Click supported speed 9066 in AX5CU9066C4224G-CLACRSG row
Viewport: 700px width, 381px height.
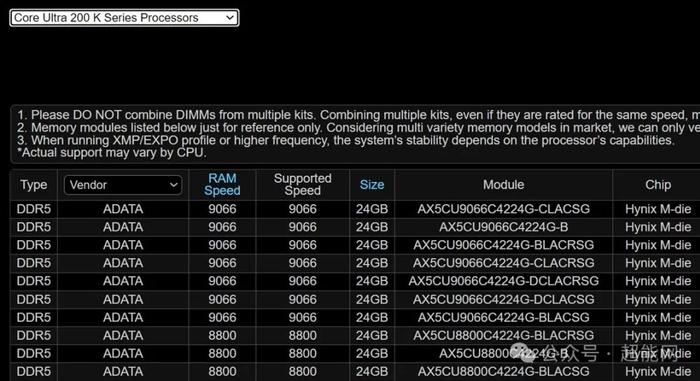303,263
